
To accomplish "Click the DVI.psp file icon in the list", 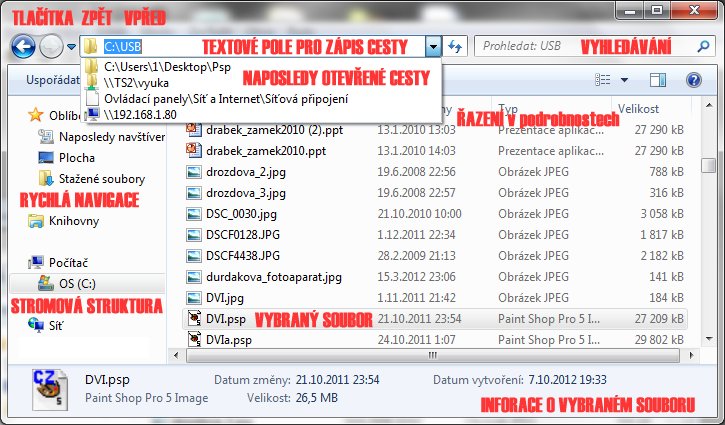I will pyautogui.click(x=194, y=319).
